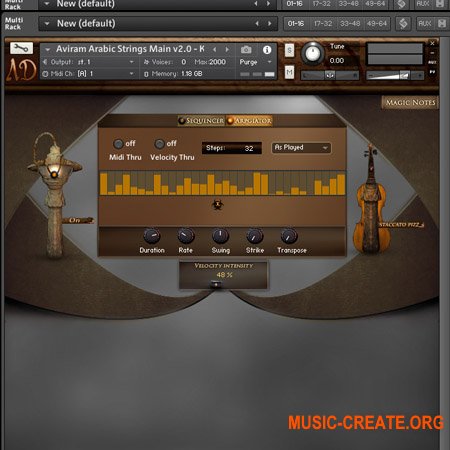Load next instrument using the right arrow
The width and height of the screenshot is (450, 450).
(x=227, y=49)
